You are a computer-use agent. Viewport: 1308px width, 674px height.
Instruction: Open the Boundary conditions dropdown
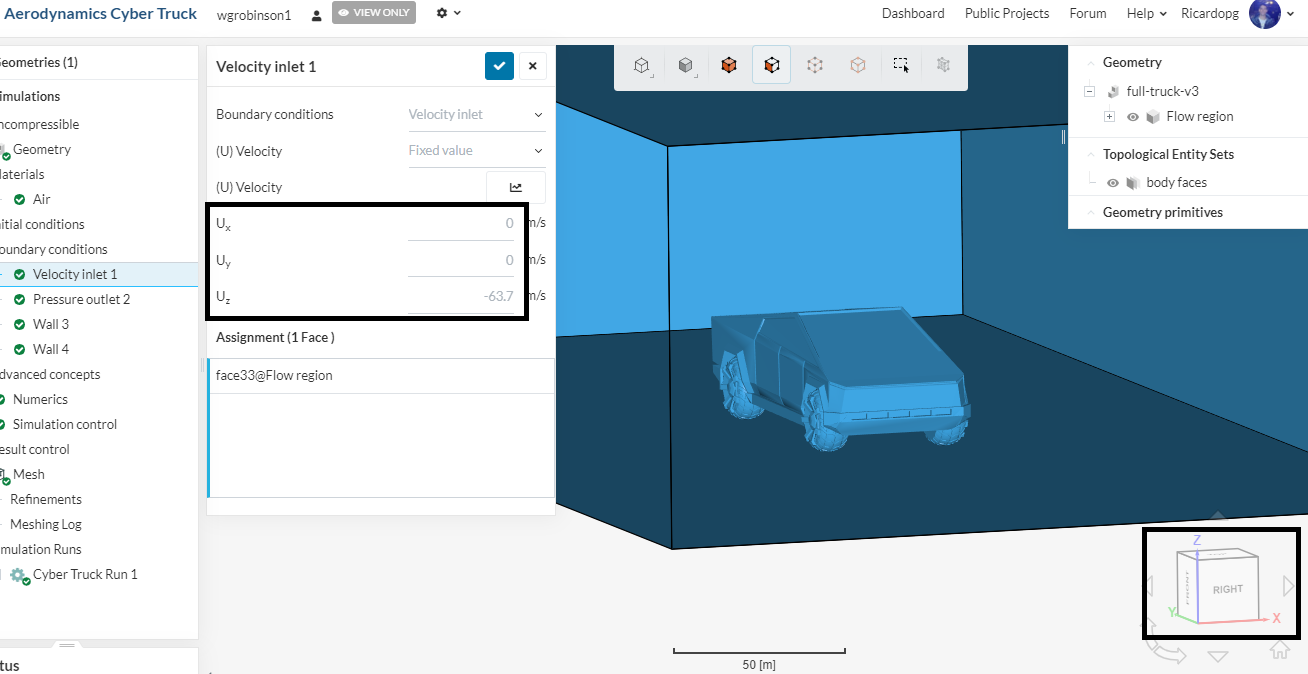[476, 114]
